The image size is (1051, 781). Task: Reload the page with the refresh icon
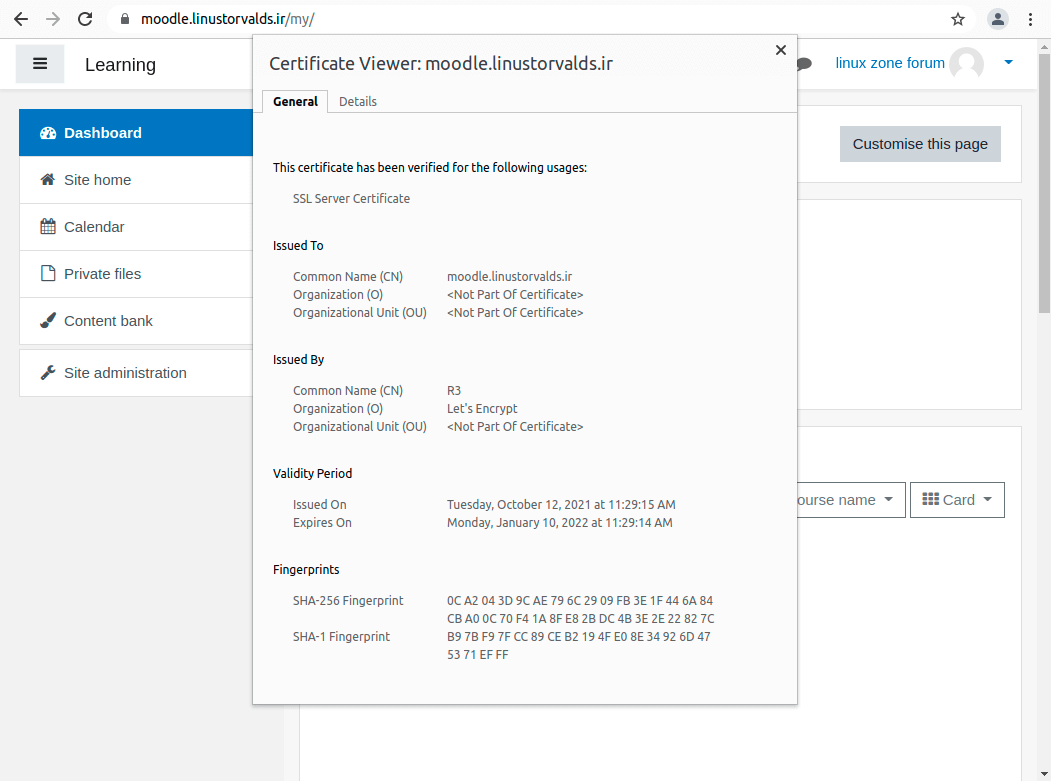[85, 19]
